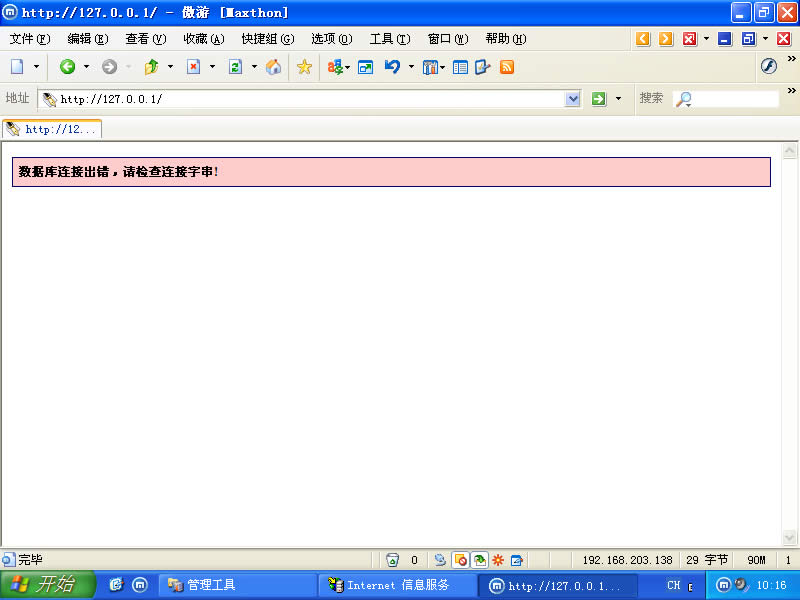This screenshot has height=600, width=800.
Task: Click the scrollbar up arrow
Action: pyautogui.click(x=789, y=151)
